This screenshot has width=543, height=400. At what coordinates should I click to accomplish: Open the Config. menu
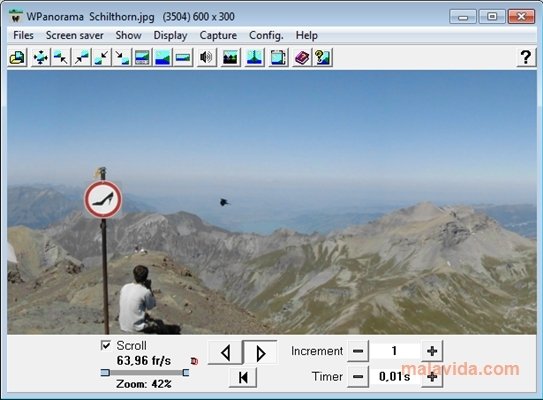266,35
